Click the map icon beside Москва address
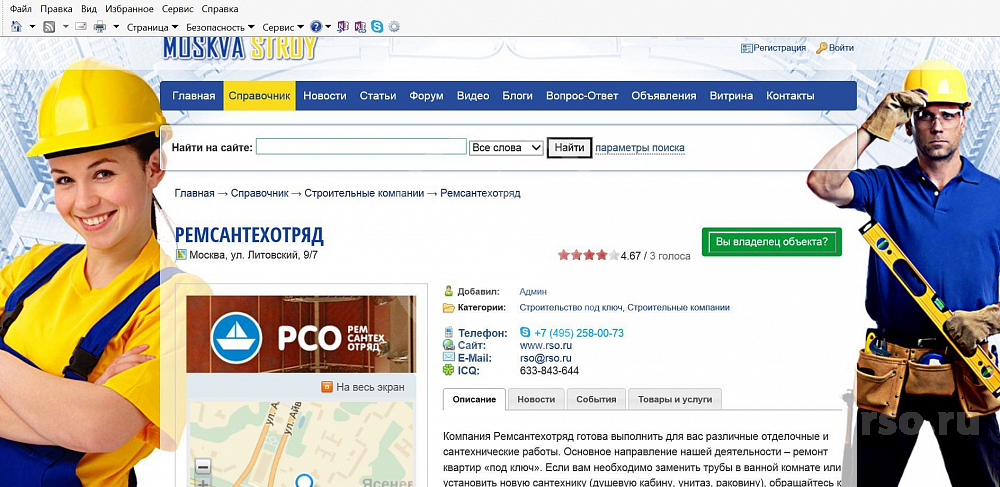 pyautogui.click(x=181, y=255)
